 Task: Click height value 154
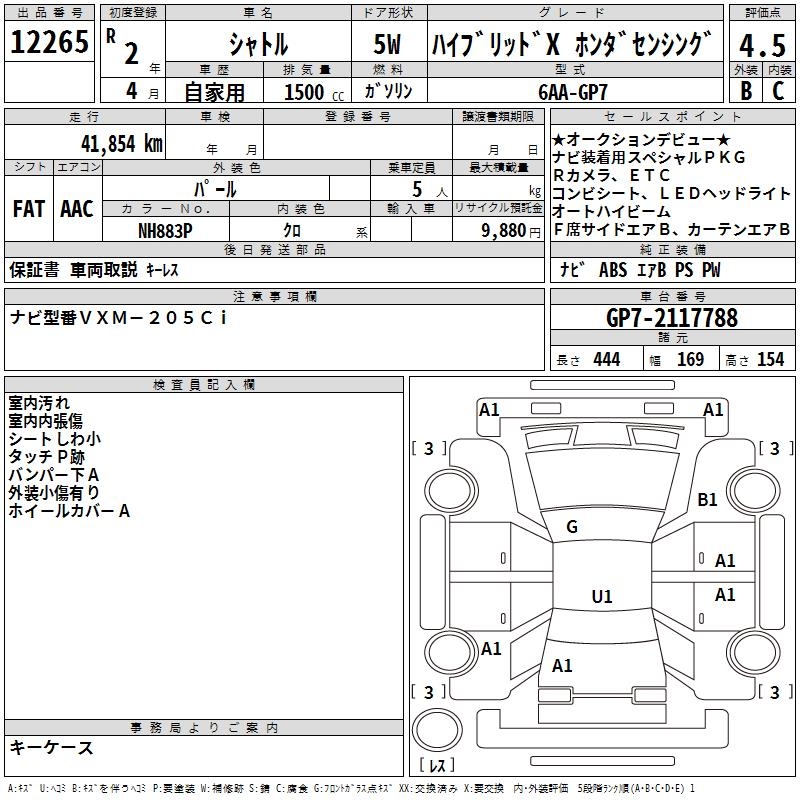click(770, 359)
